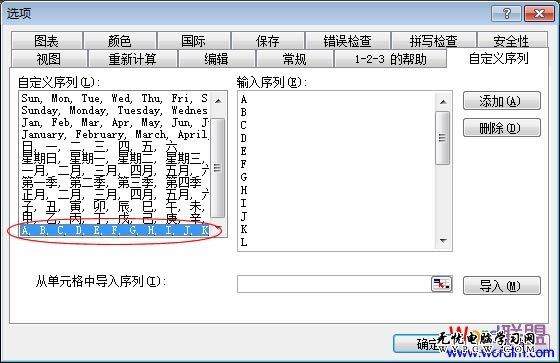Open the 图表 tab

(x=47, y=41)
